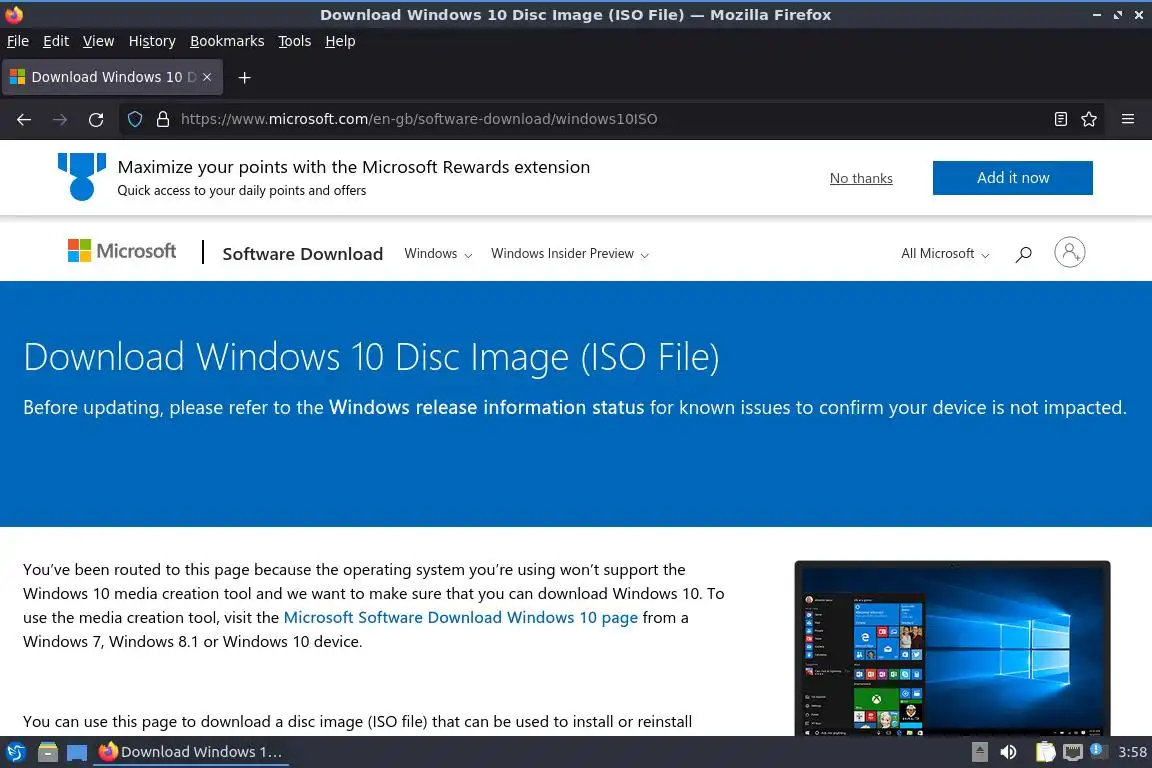Close the Download Windows 10 tab
Screen dimensions: 1152x768
[x=207, y=77]
